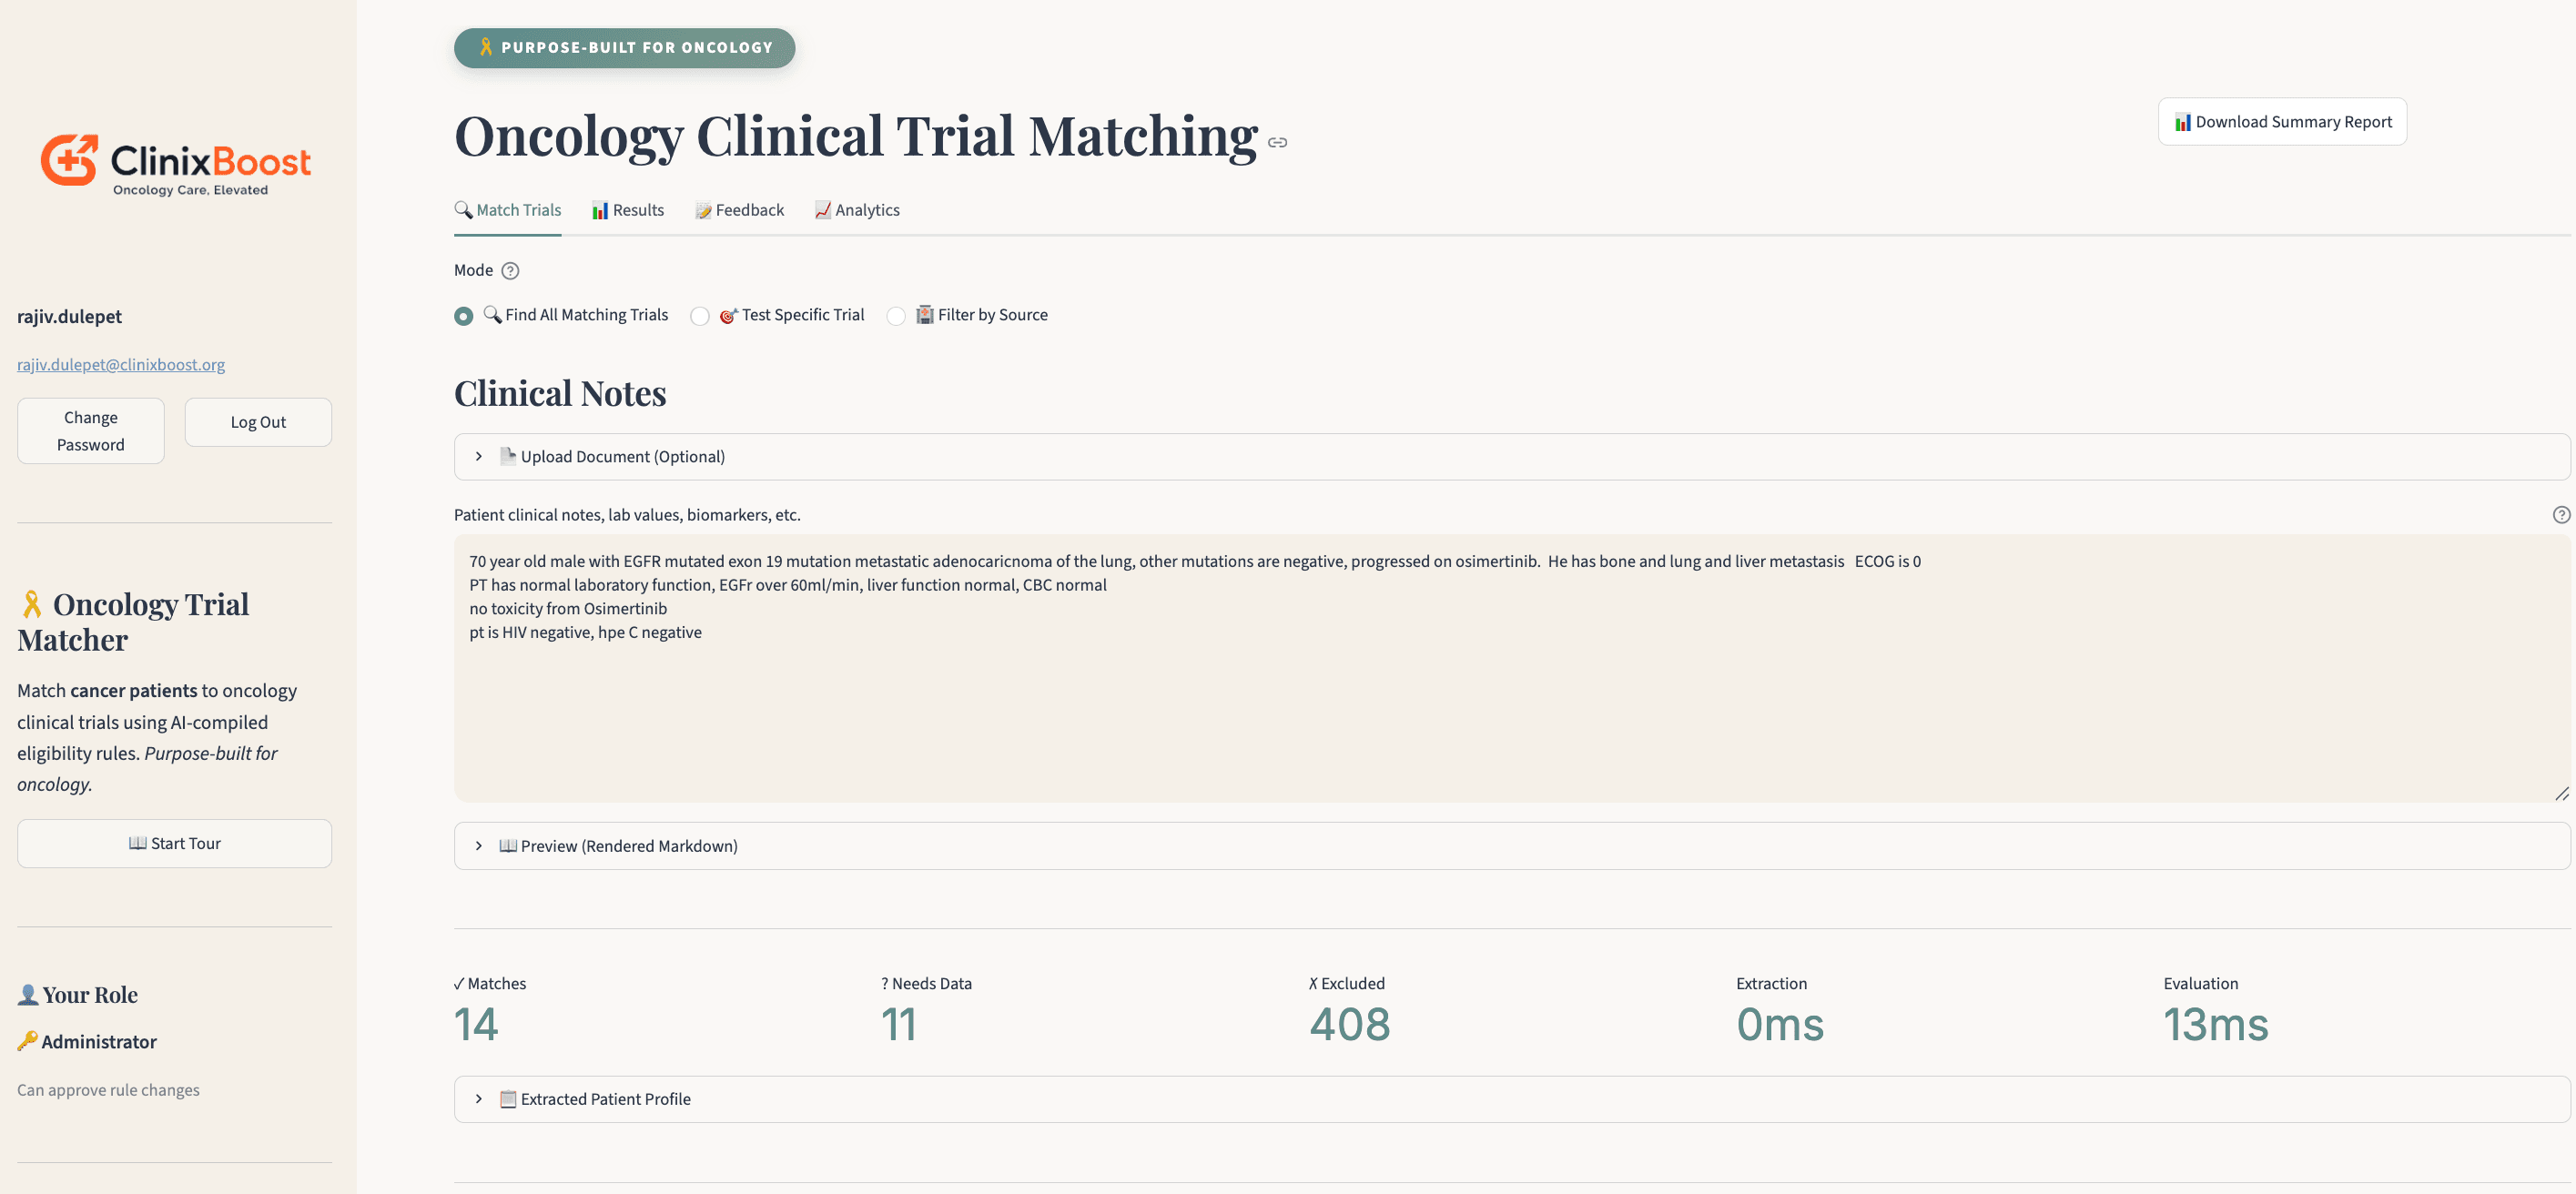Viewport: 2576px width, 1194px height.
Task: Click the ribbon icon beside Oncology Trial Matcher
Action: click(x=32, y=604)
